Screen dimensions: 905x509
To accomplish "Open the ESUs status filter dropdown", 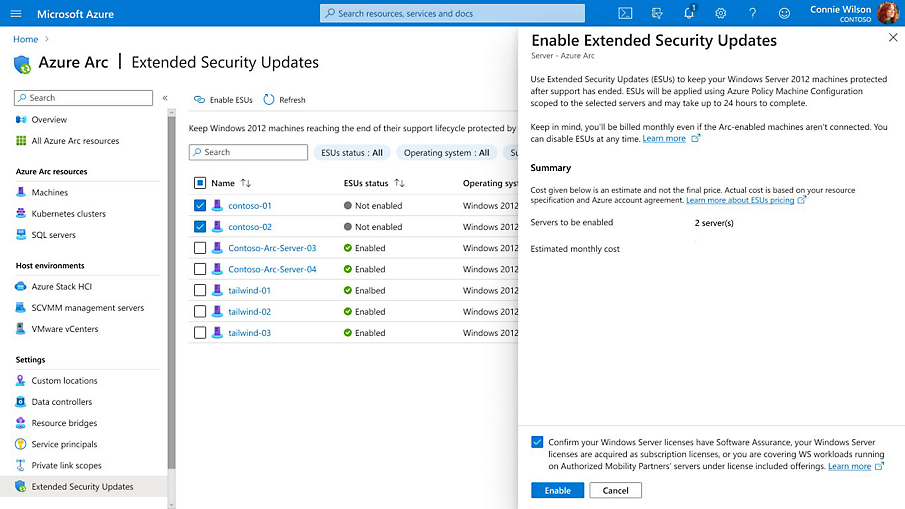I will click(x=351, y=153).
